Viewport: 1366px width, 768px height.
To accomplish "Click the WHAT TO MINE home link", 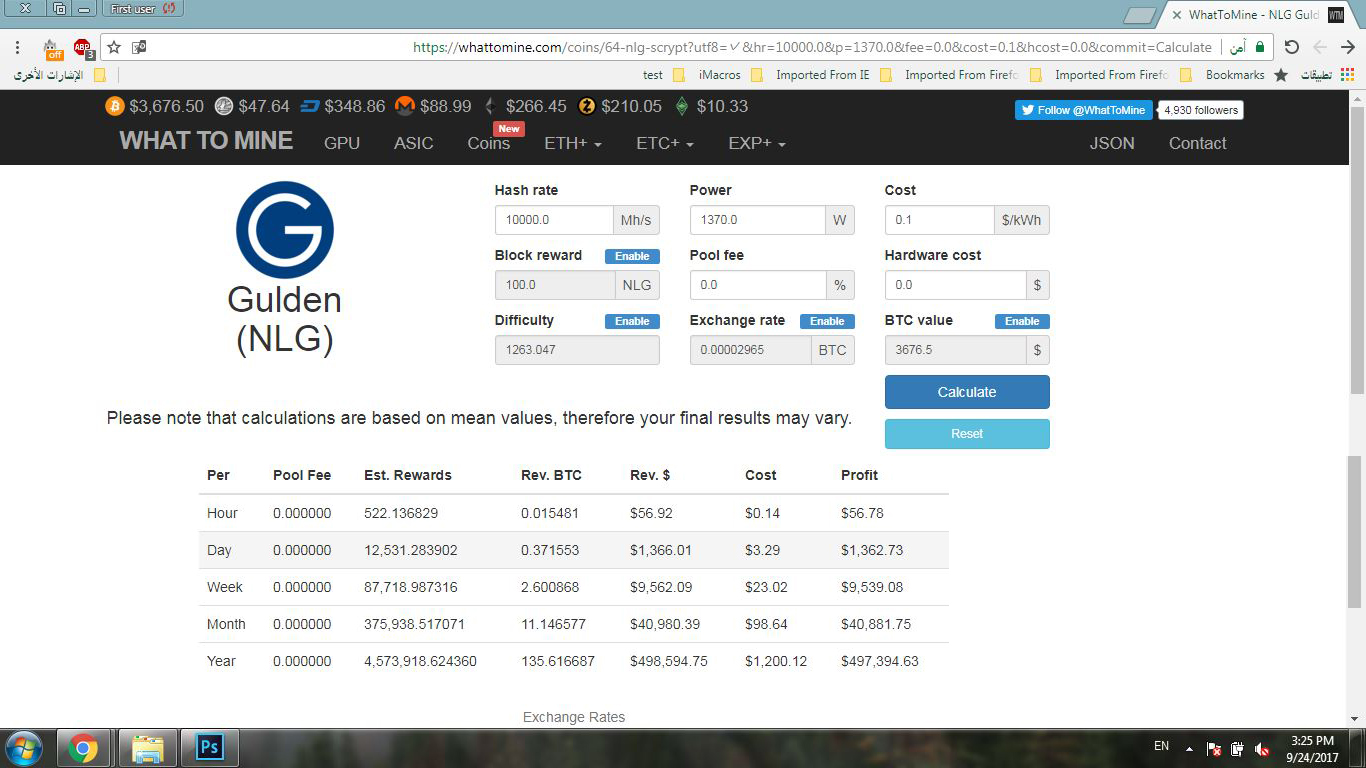I will [206, 141].
